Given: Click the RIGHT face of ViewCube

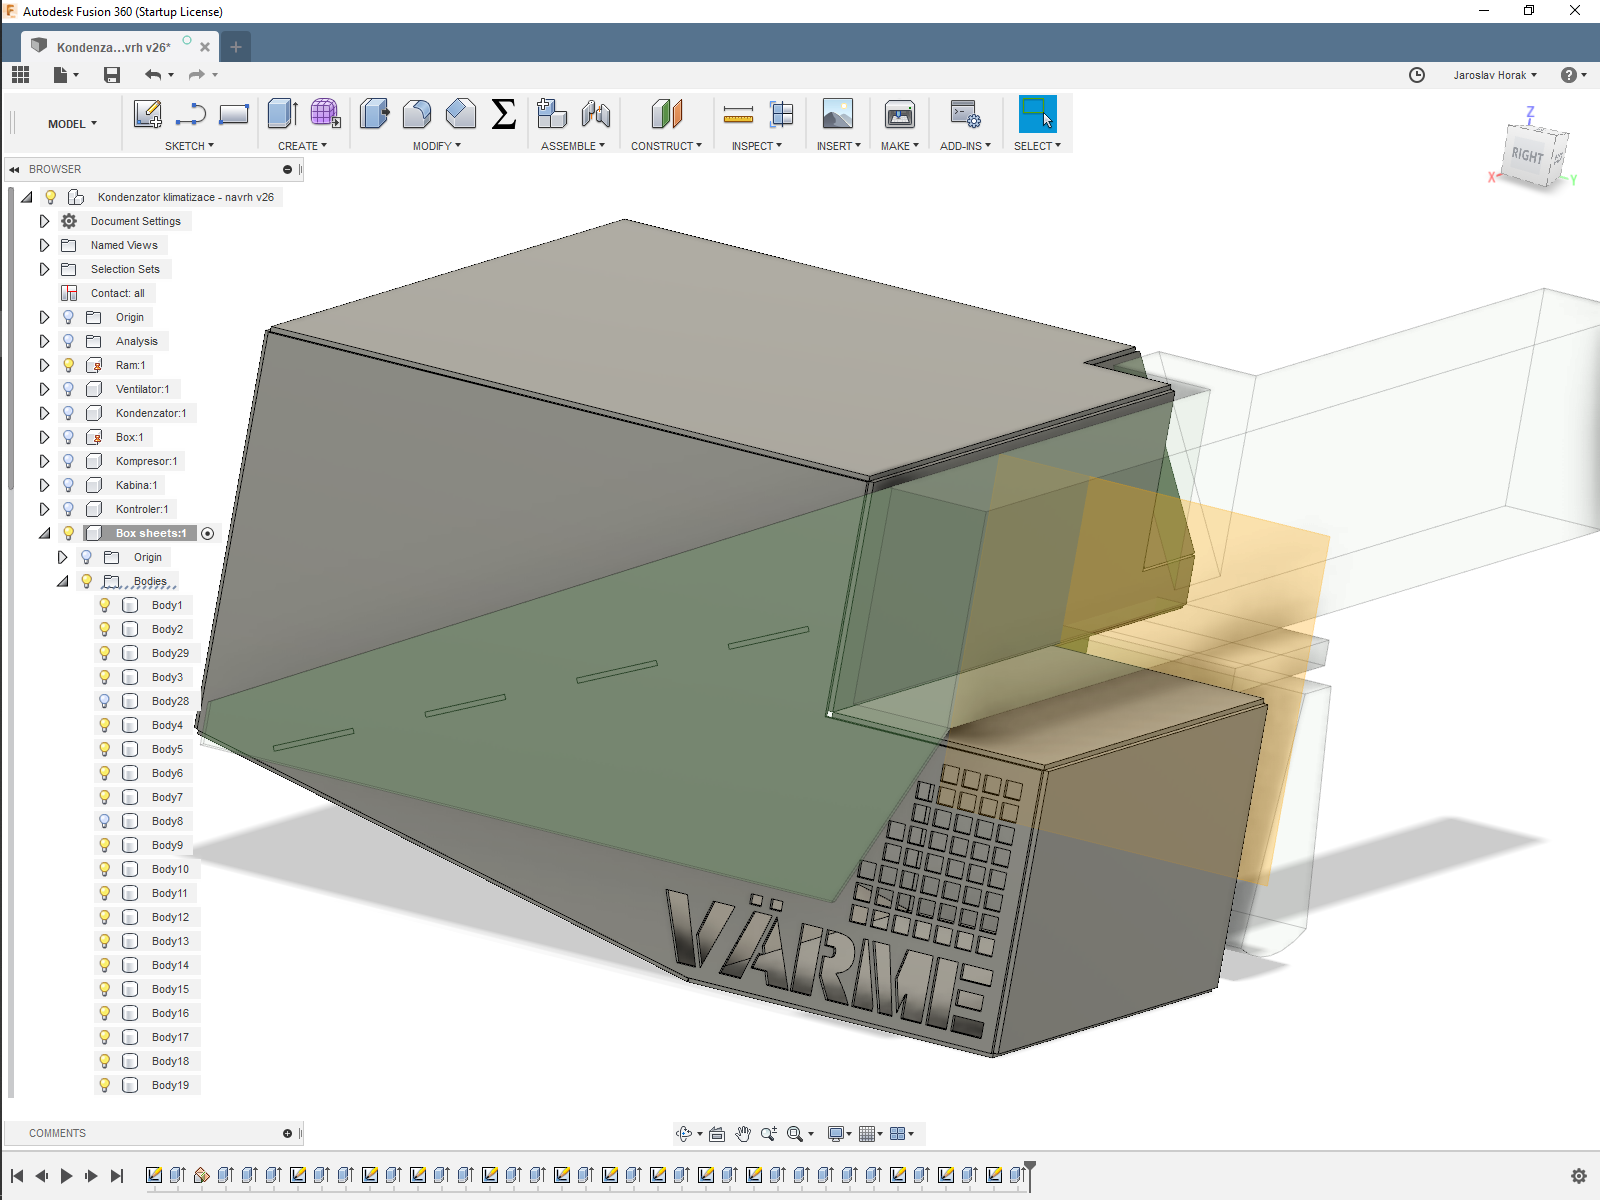Looking at the screenshot, I should point(1527,155).
